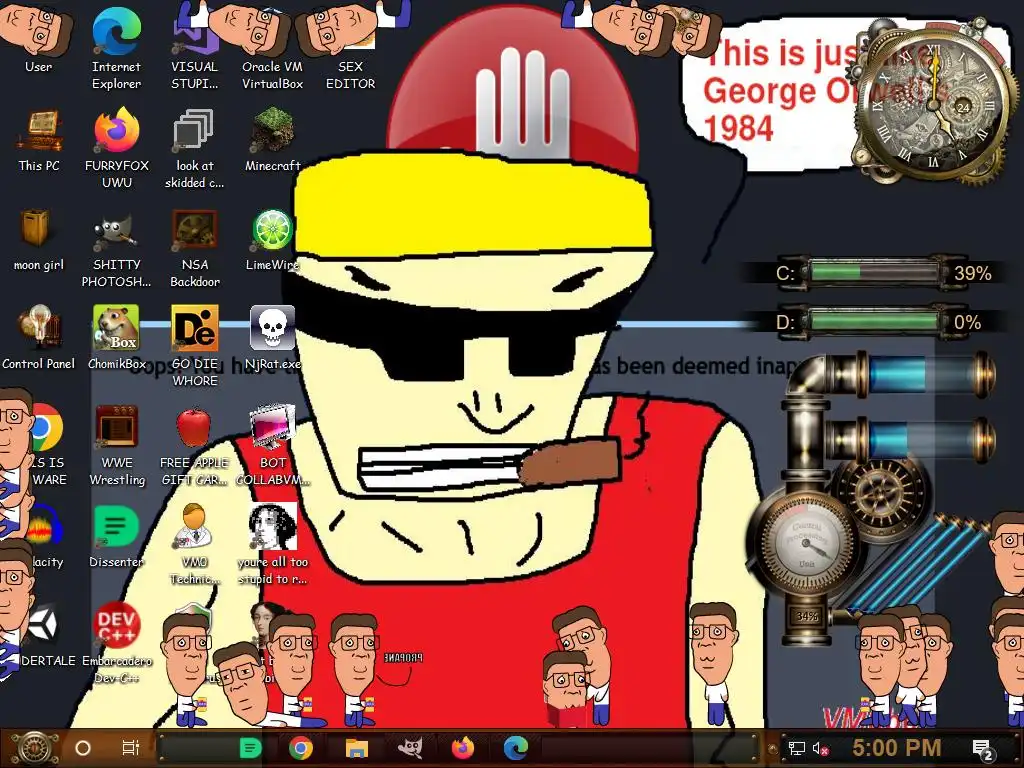The image size is (1024, 768).
Task: Launch NjRat.exe skull icon
Action: (x=272, y=338)
